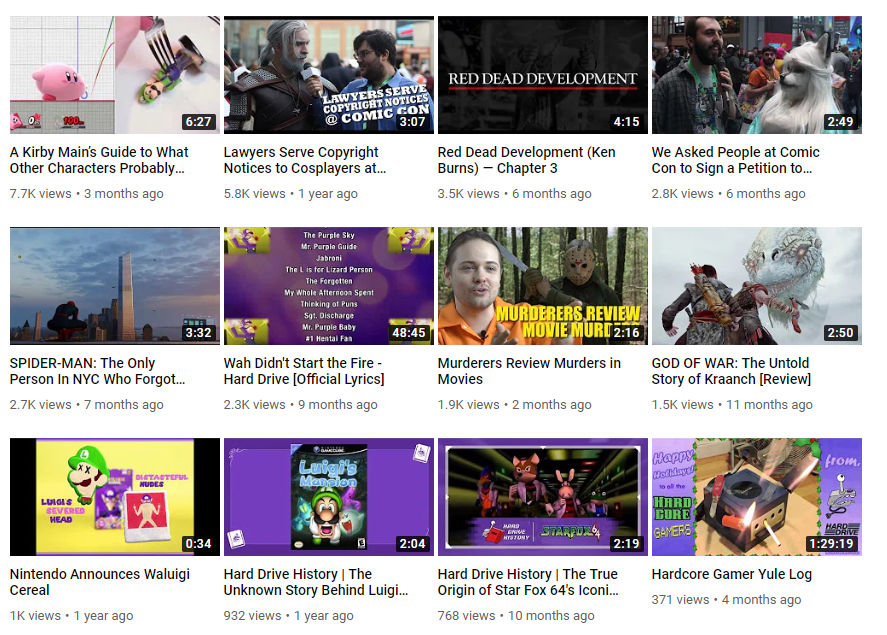The height and width of the screenshot is (635, 887).
Task: Click '2.8K views • 6 months ago' text
Action: pos(728,193)
